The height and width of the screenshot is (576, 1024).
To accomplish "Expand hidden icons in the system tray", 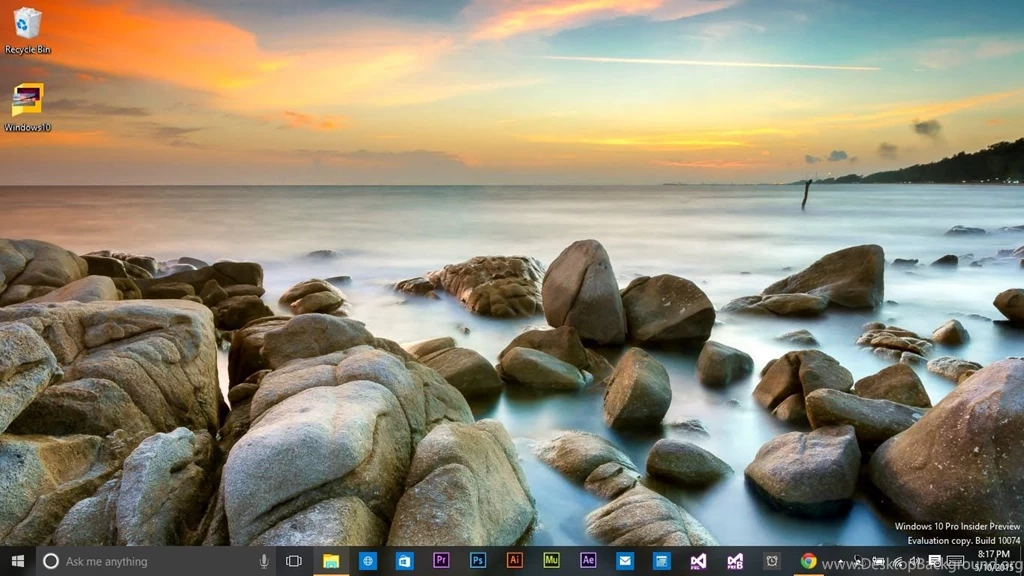I will tap(857, 561).
